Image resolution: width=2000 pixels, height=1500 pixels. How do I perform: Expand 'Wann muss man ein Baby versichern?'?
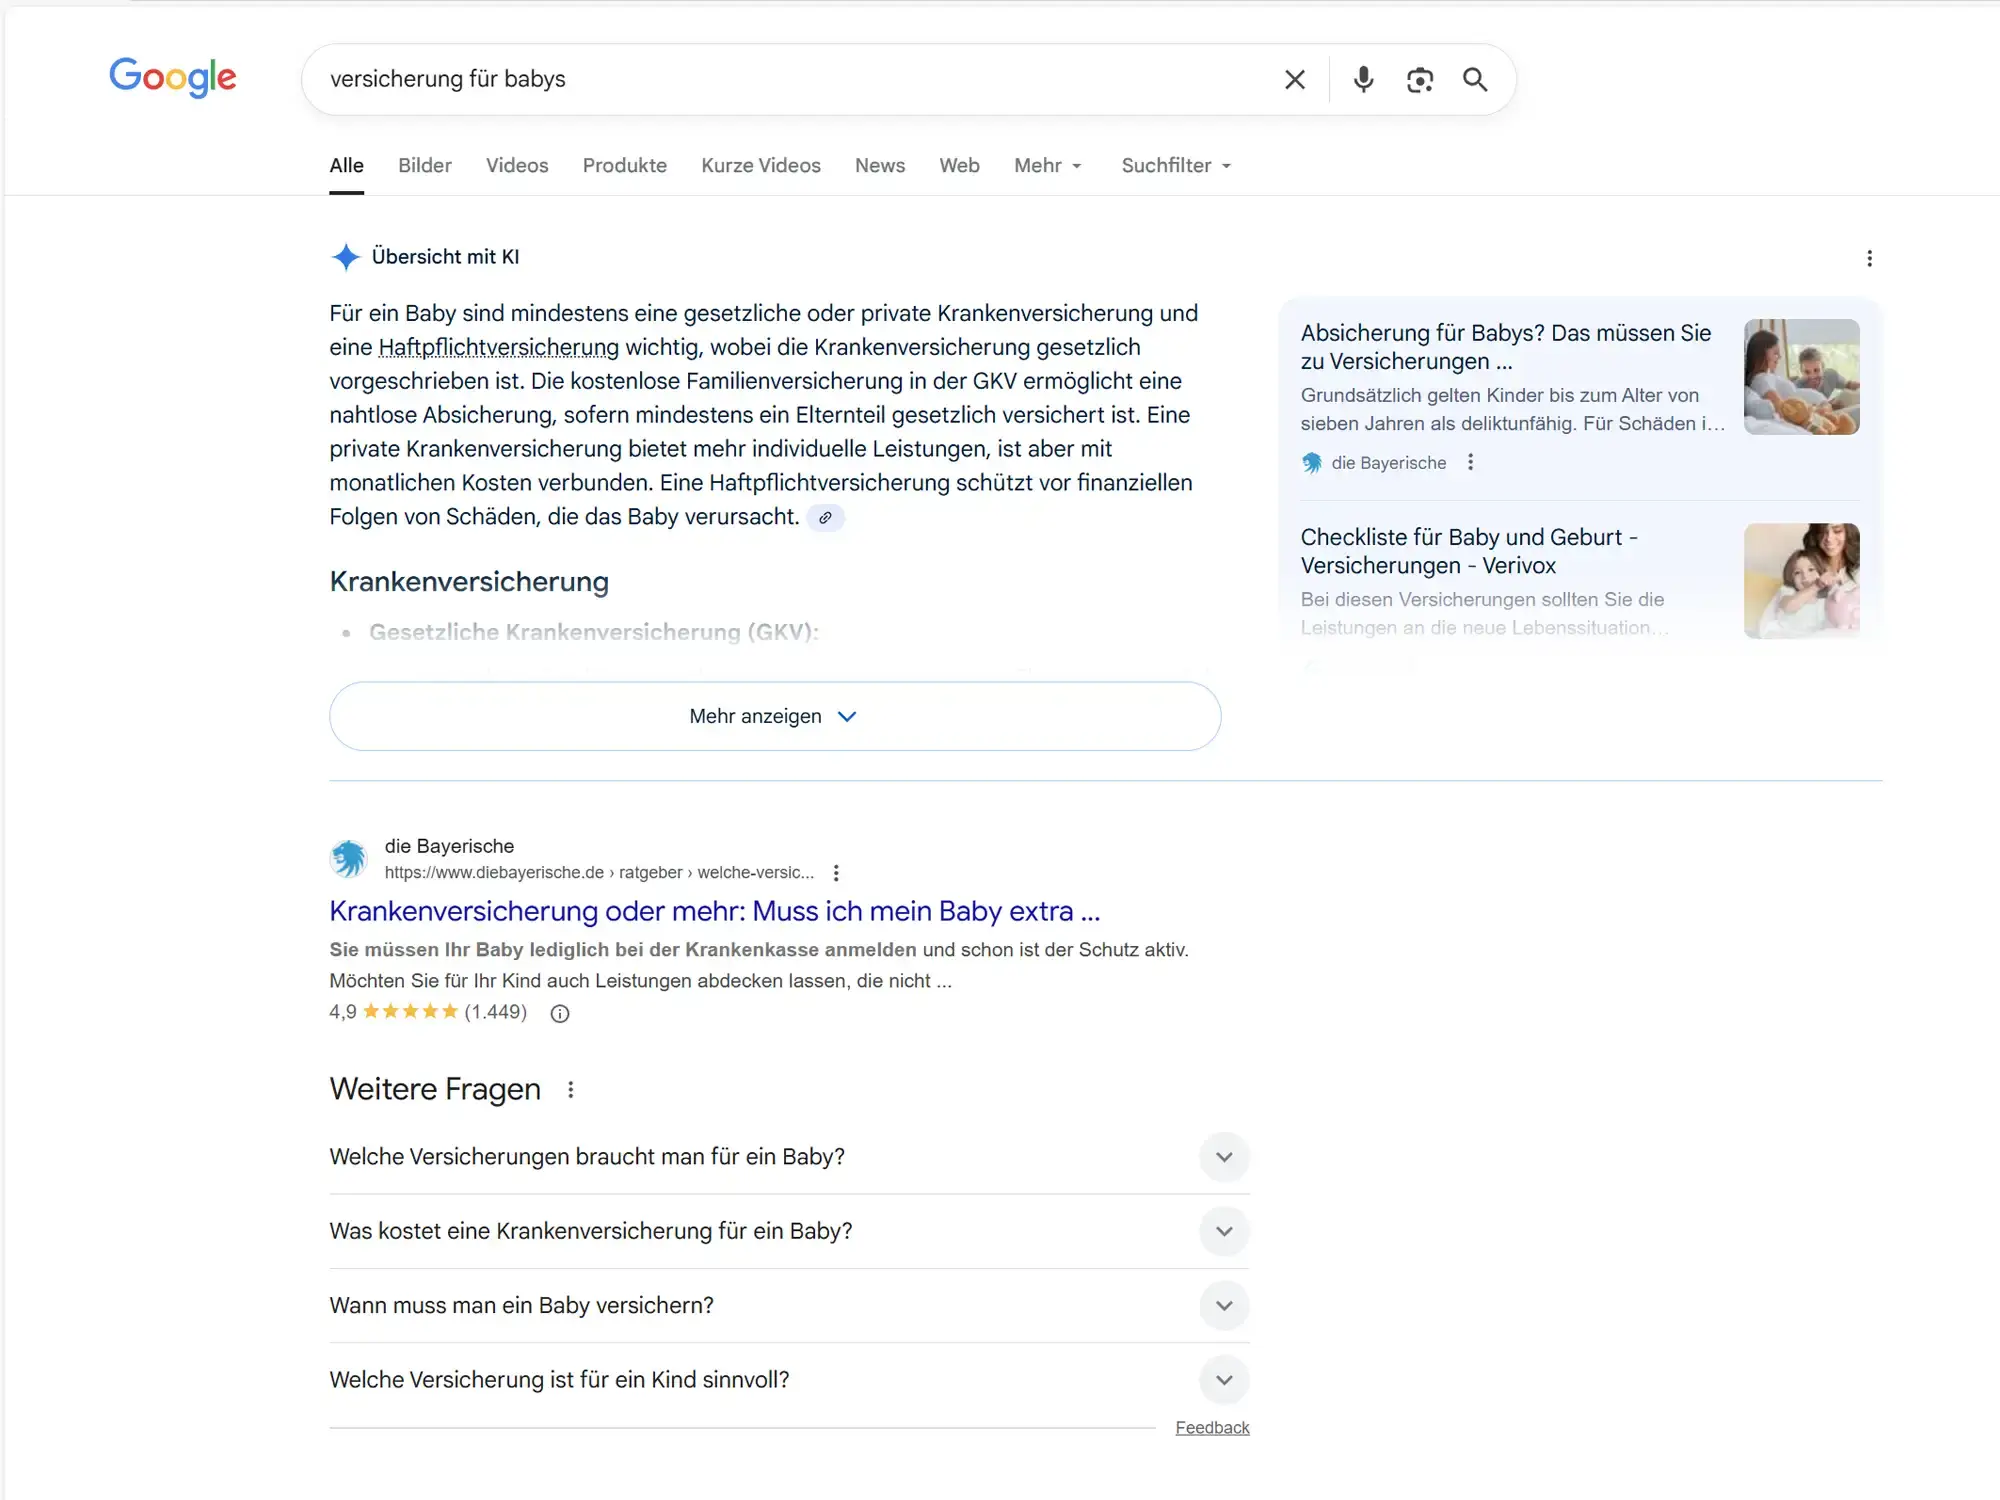(x=1224, y=1306)
